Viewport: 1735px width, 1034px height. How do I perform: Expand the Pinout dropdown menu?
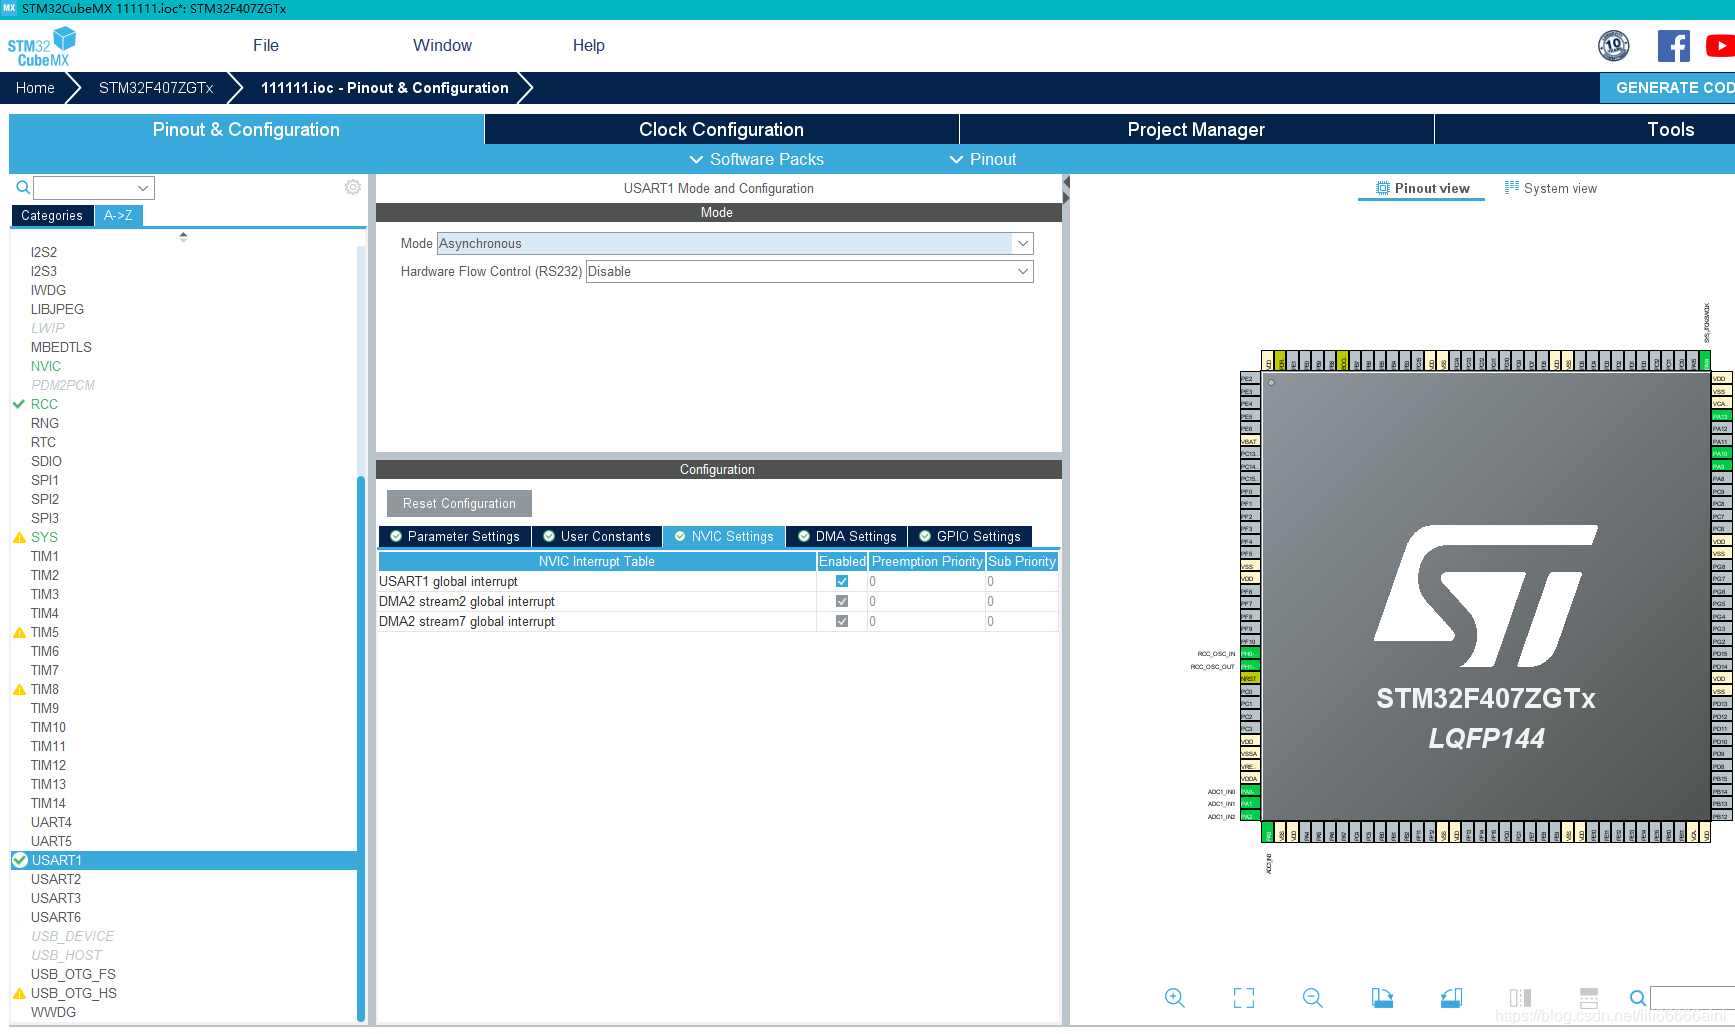[x=982, y=159]
